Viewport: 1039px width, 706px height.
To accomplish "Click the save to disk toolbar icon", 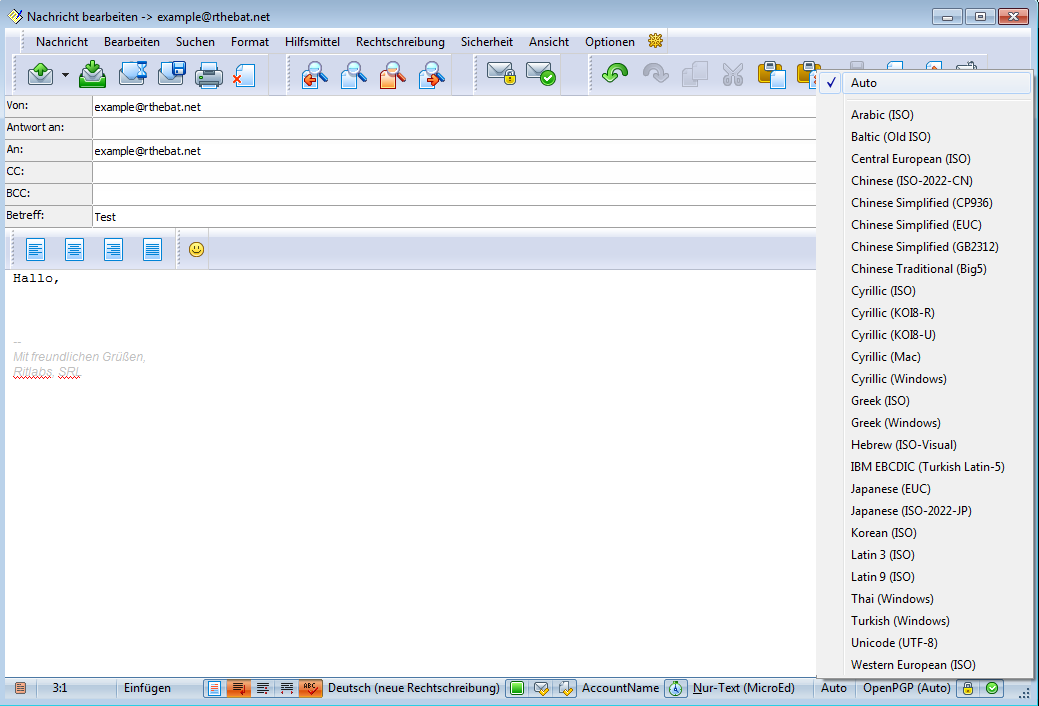I will pyautogui.click(x=171, y=75).
